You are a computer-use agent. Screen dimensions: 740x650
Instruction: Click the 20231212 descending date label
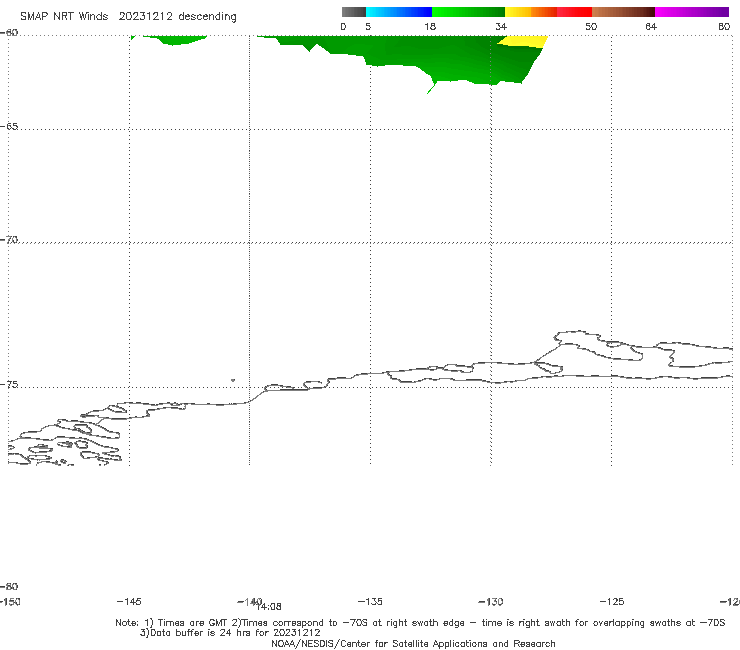pos(177,17)
